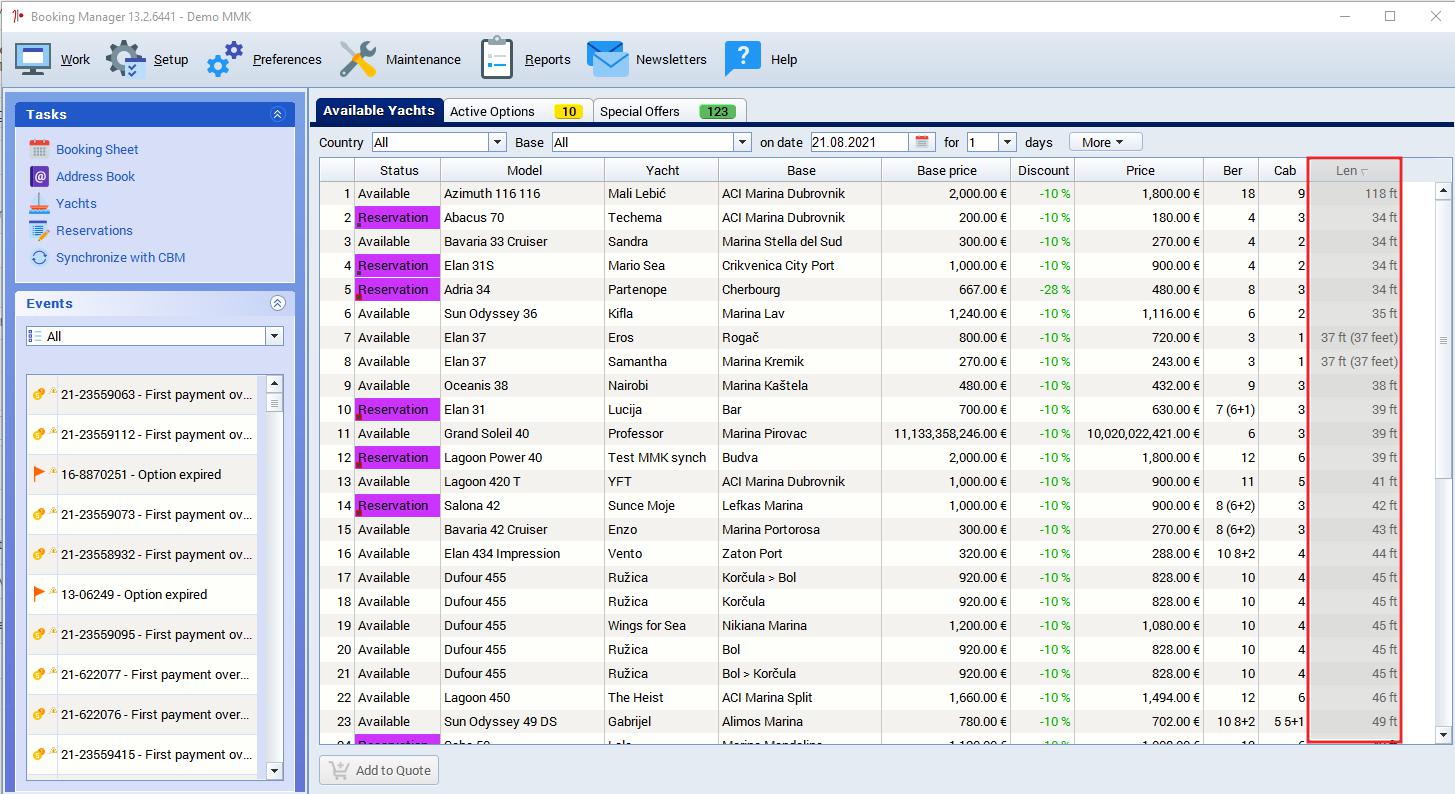
Task: Open the calendar picker next to date field
Action: tap(922, 142)
